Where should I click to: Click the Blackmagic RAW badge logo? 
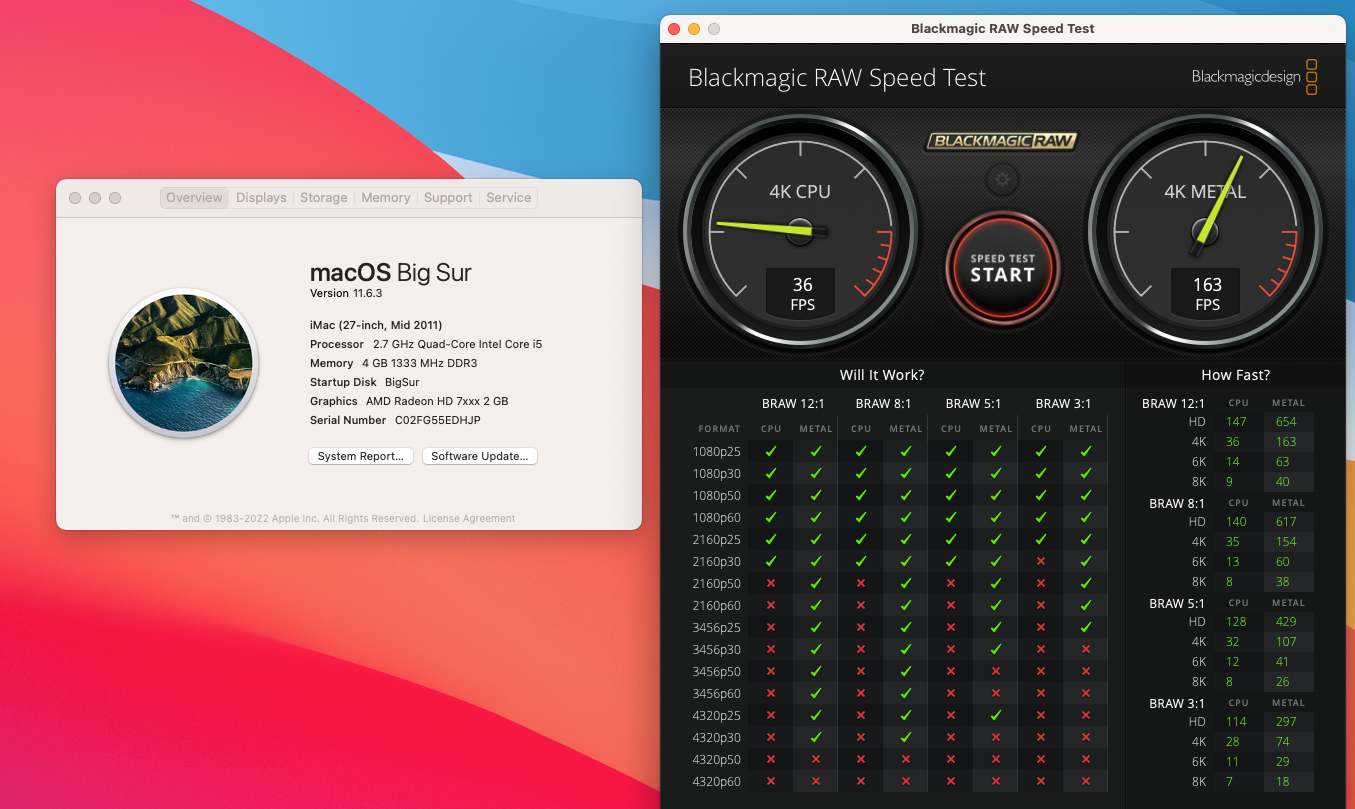click(1002, 141)
